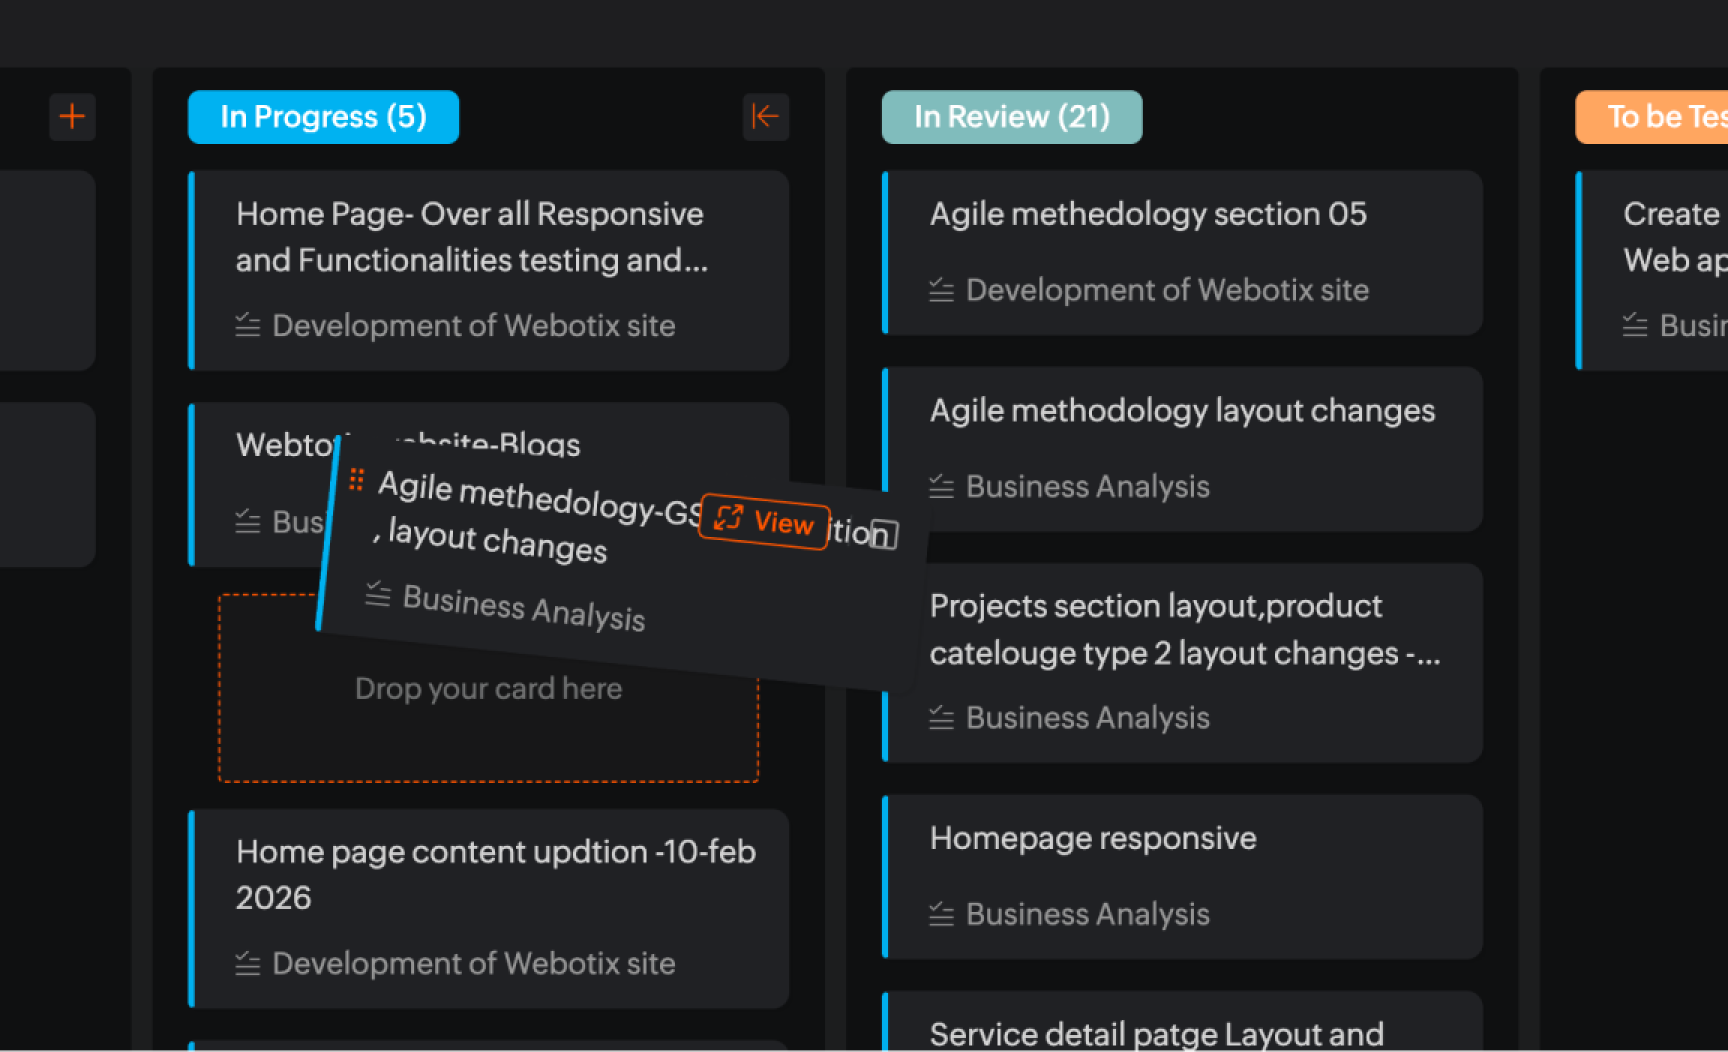This screenshot has height=1052, width=1728.
Task: Click the task list icon in Projects section layout card
Action: point(941,718)
